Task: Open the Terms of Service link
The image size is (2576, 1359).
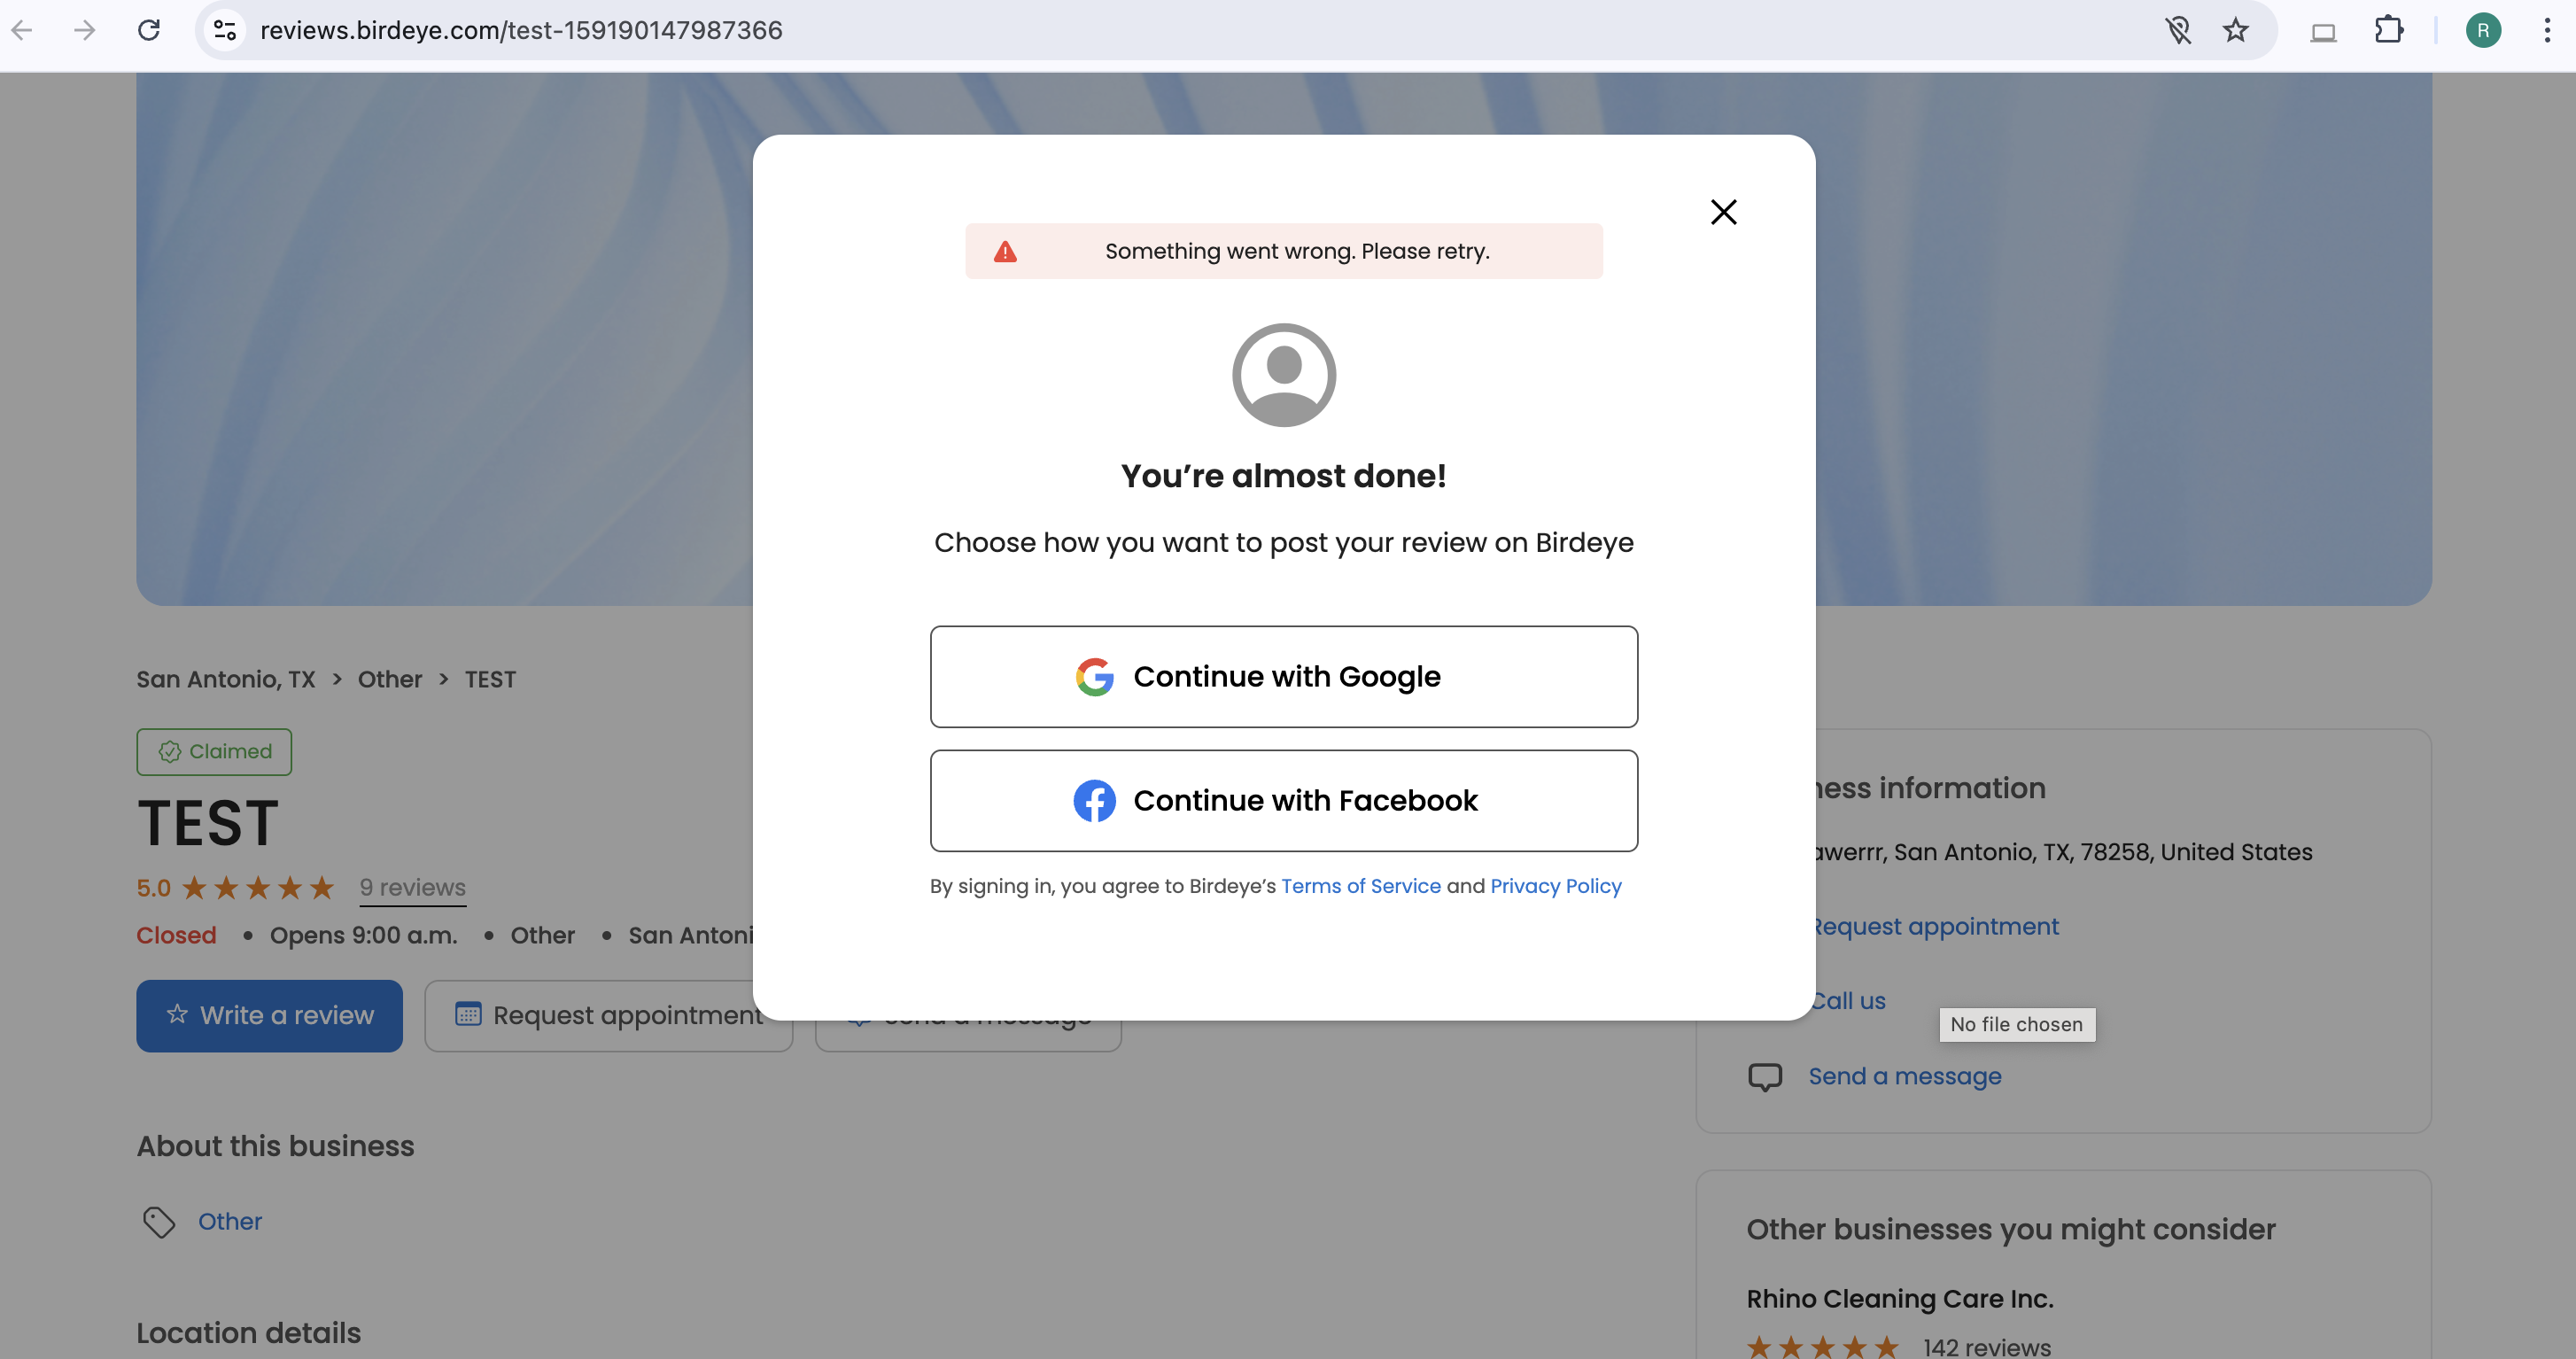Action: tap(1360, 886)
